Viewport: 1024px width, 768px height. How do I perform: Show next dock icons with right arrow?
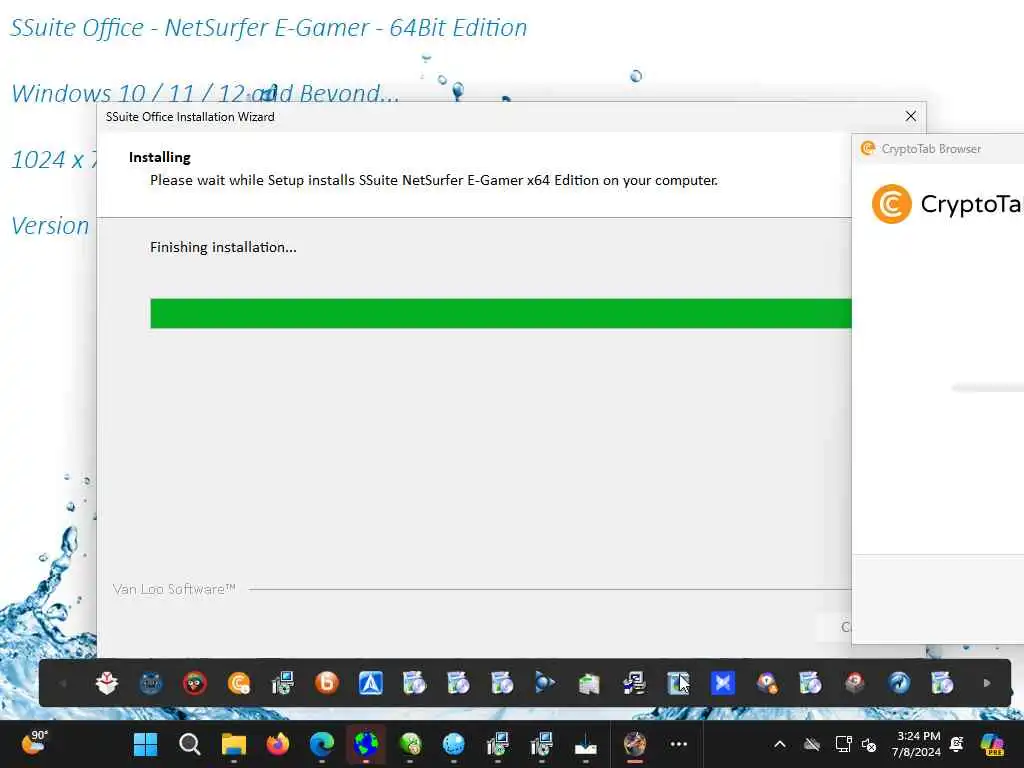pyautogui.click(x=987, y=683)
